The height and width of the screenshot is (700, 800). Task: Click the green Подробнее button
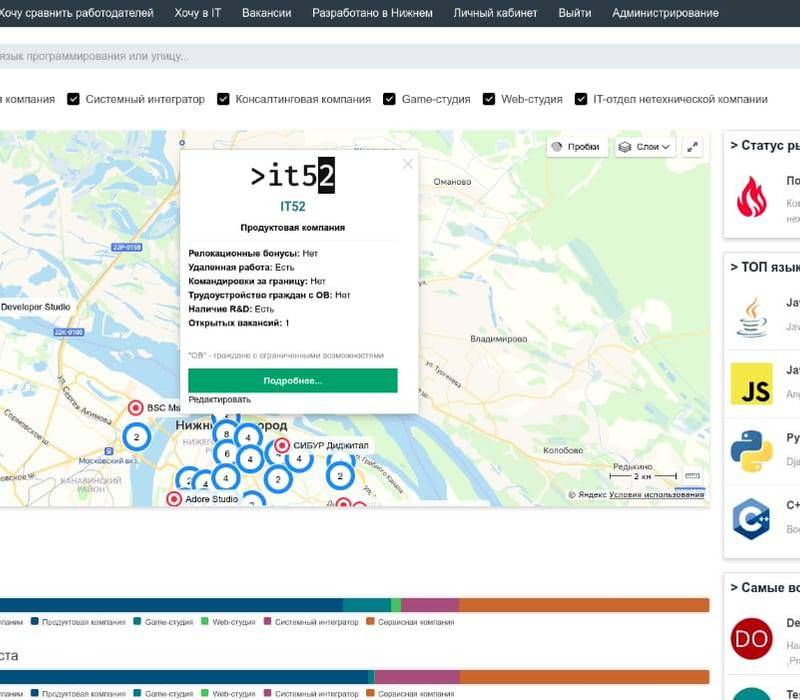(292, 381)
